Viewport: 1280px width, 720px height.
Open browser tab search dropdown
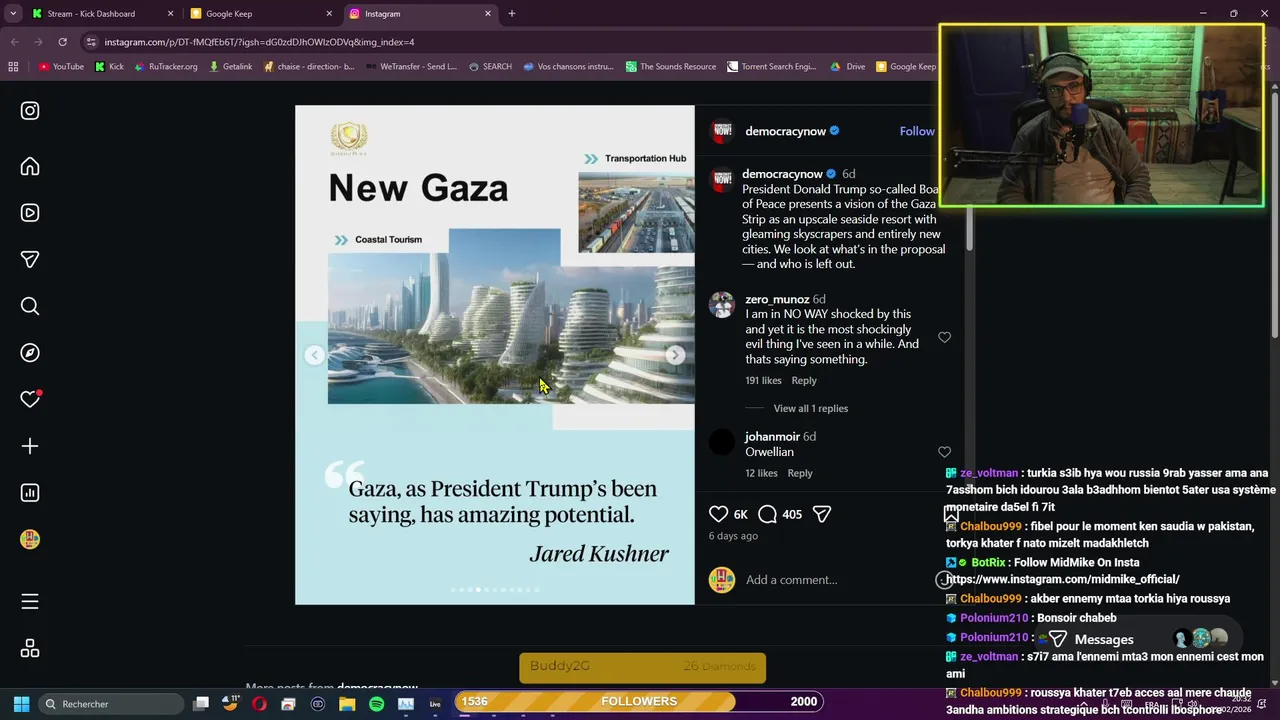[13, 13]
